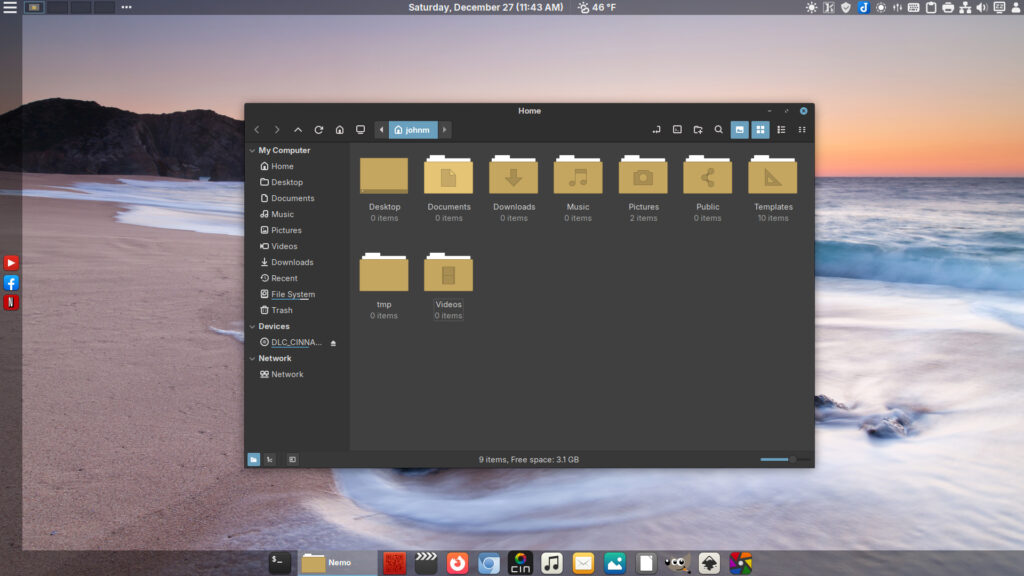Image resolution: width=1024 pixels, height=576 pixels.
Task: Switch to list view
Action: click(x=781, y=130)
